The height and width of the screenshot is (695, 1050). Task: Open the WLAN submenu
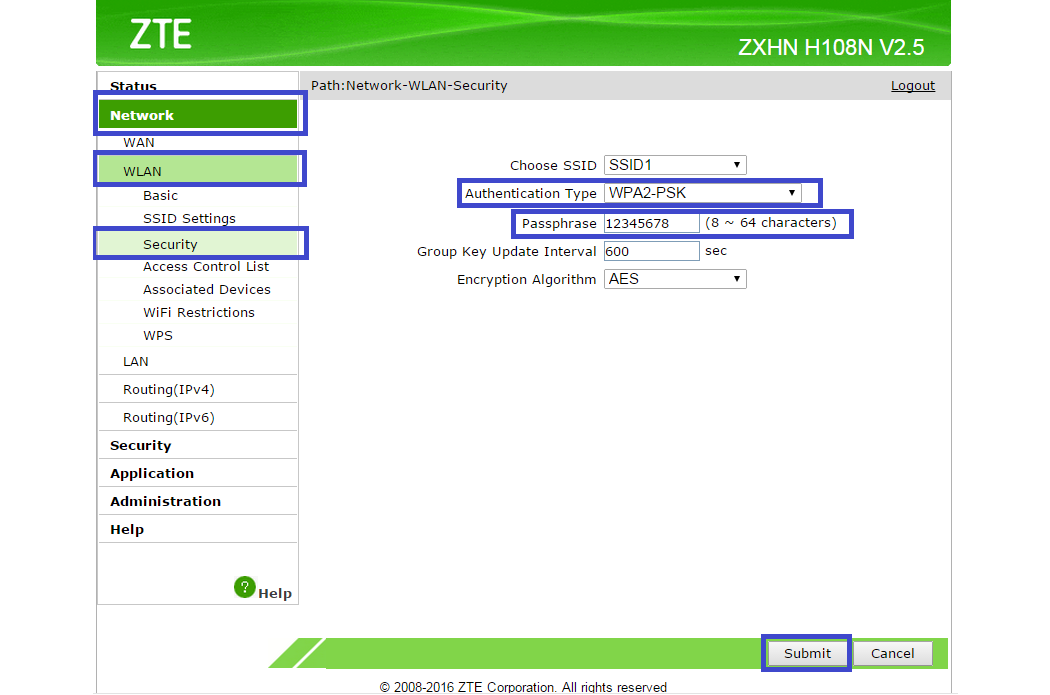coord(198,171)
